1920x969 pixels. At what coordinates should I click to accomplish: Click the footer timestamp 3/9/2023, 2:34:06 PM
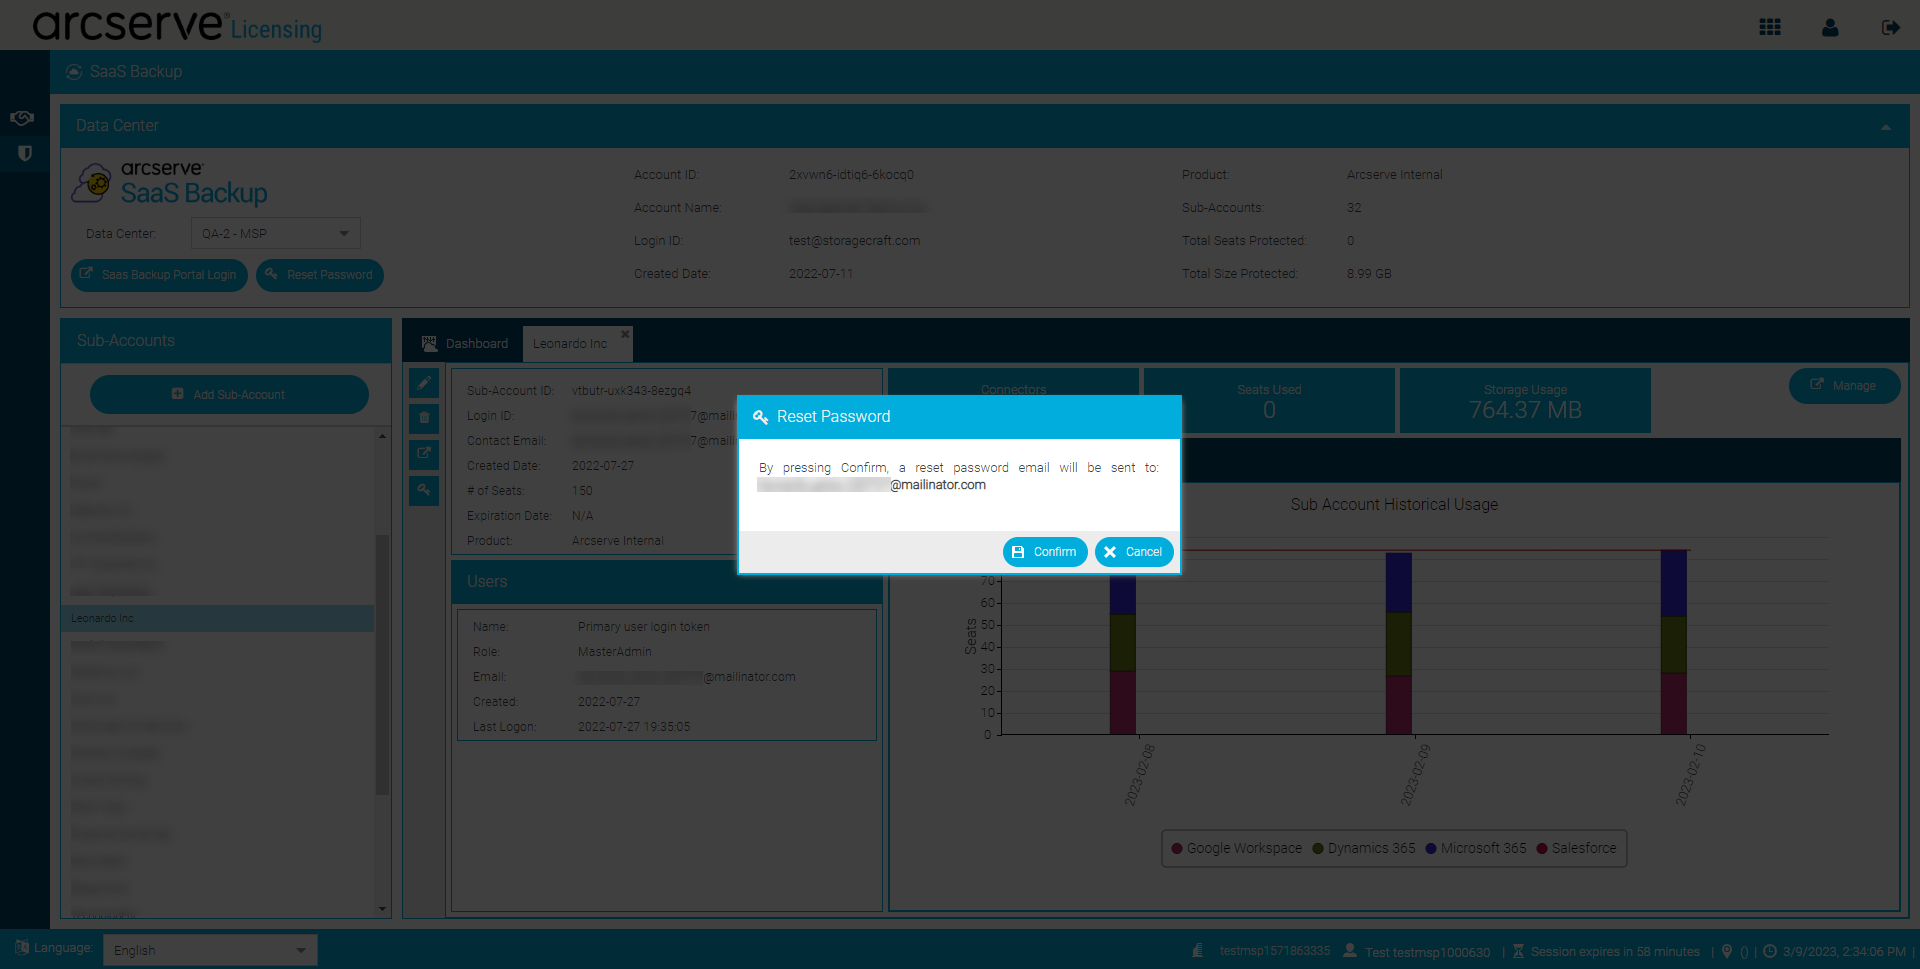pos(1844,952)
